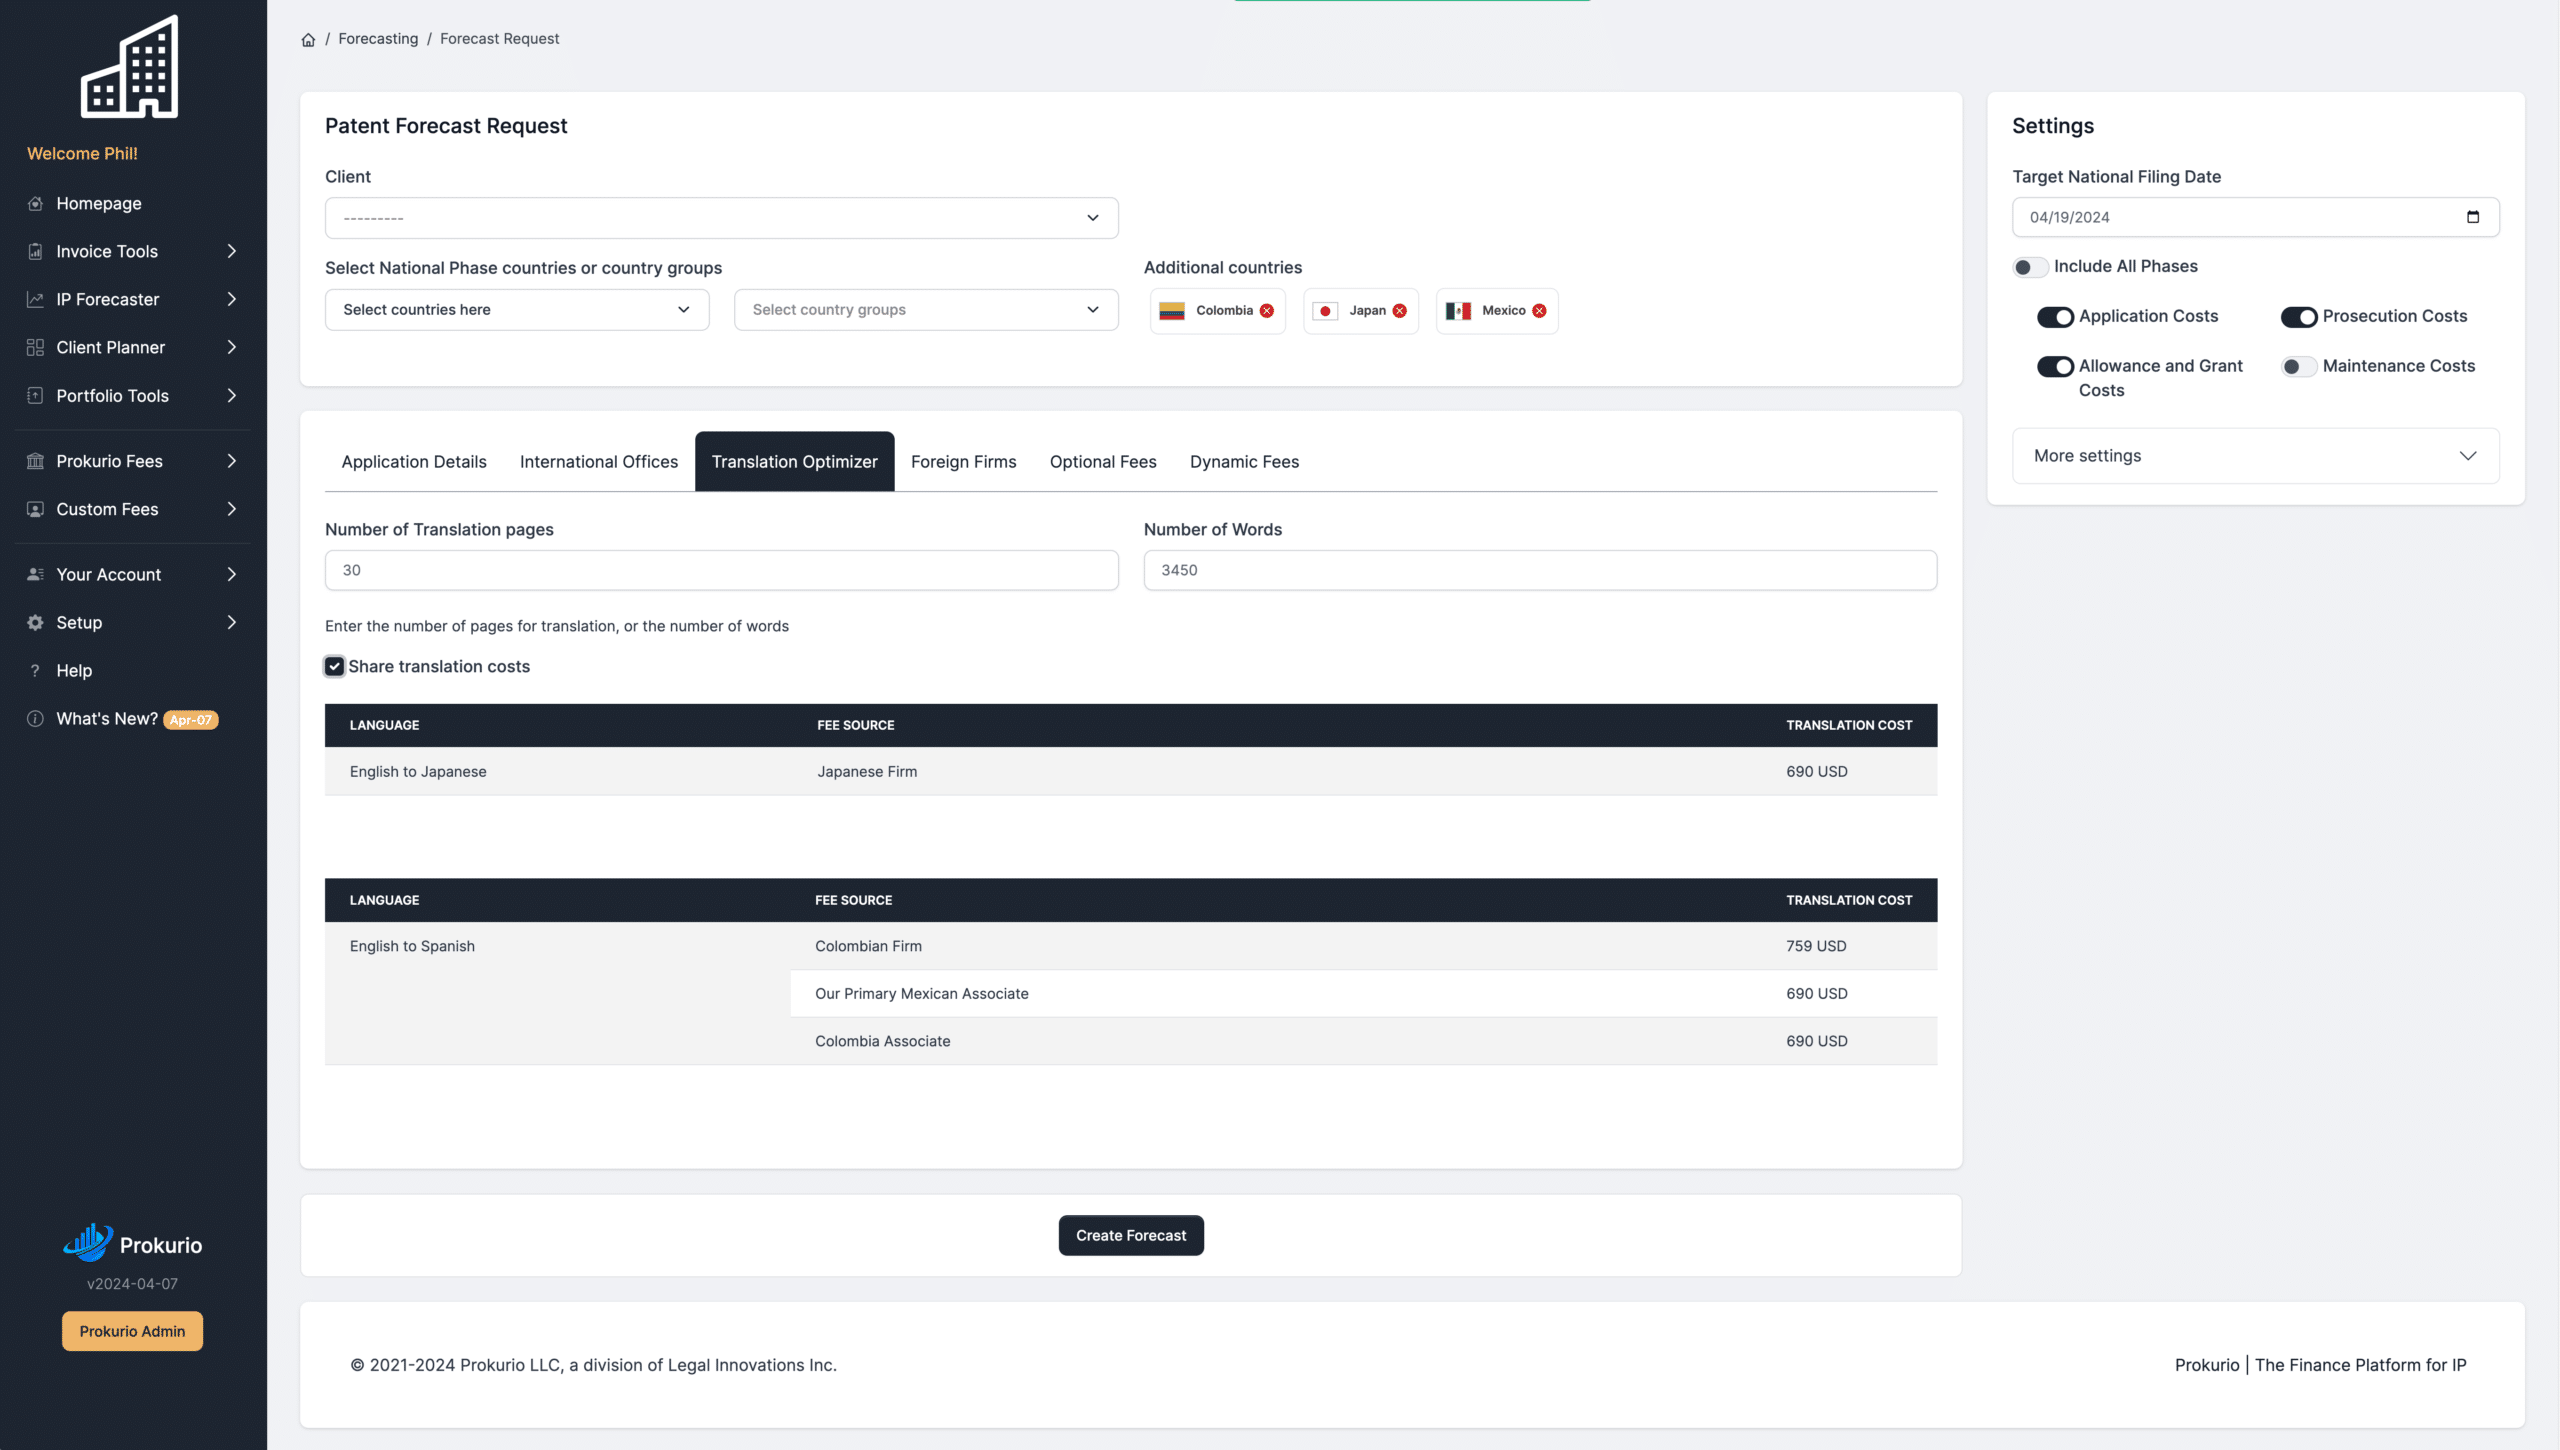Click the Japan flag icon
This screenshot has width=2560, height=1450.
[x=1325, y=311]
